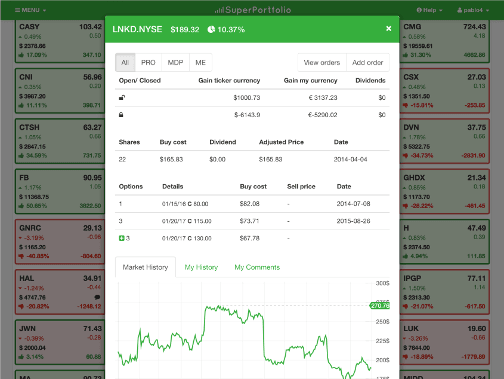Click the $82.08 buy cost
The image size is (504, 379).
pyautogui.click(x=249, y=204)
